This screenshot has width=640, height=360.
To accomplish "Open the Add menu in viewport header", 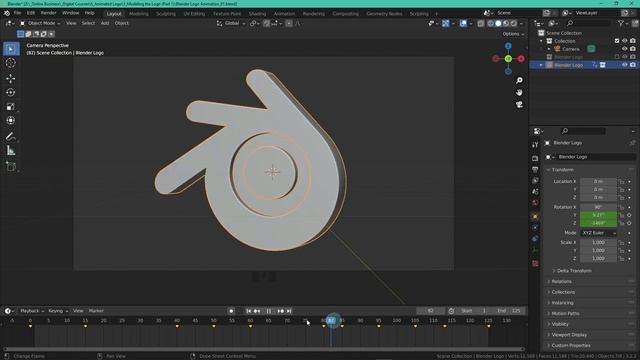I will (x=105, y=23).
